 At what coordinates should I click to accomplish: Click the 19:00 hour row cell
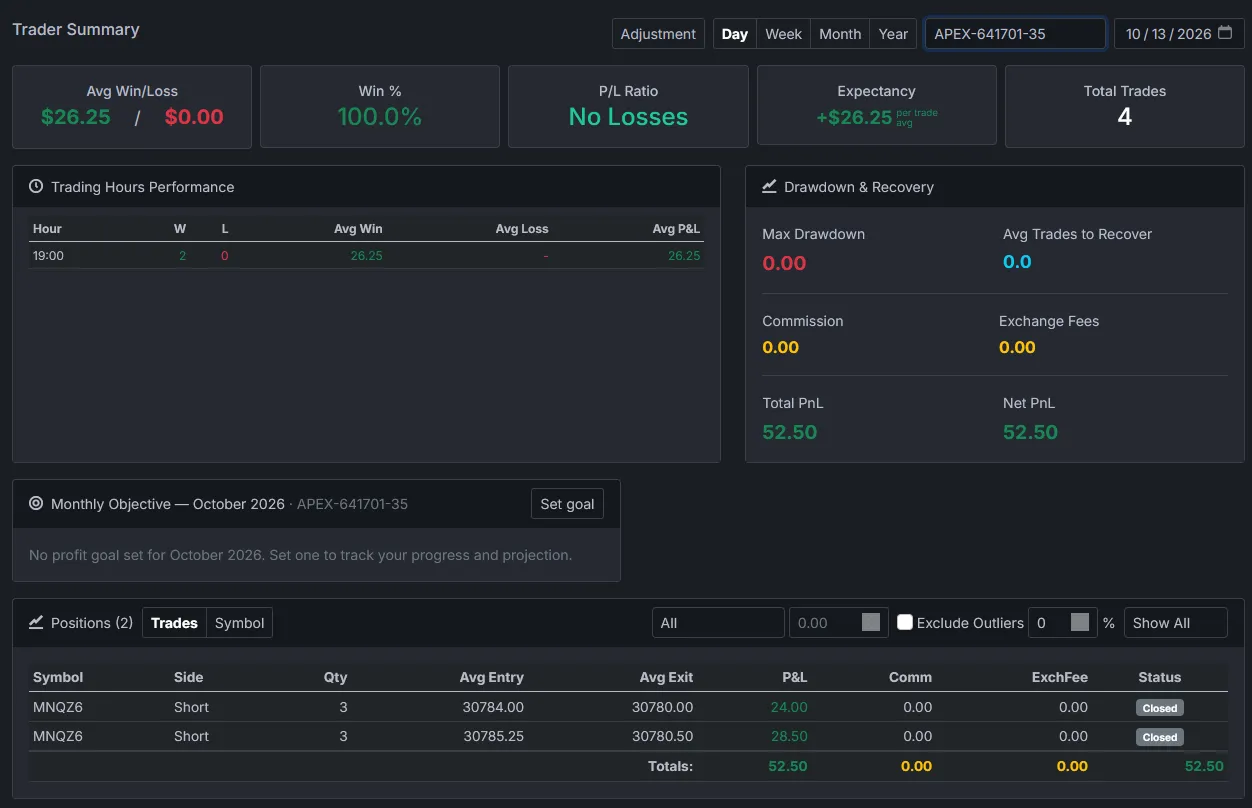(48, 256)
